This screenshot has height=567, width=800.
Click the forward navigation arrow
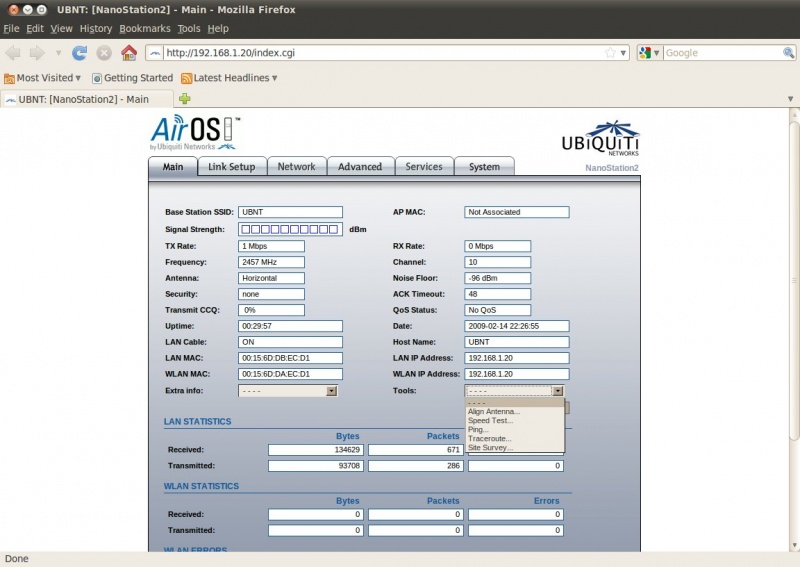(37, 53)
